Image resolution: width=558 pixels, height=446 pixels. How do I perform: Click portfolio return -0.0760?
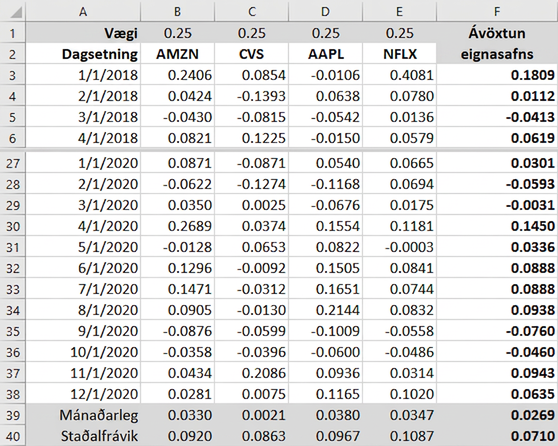click(497, 331)
